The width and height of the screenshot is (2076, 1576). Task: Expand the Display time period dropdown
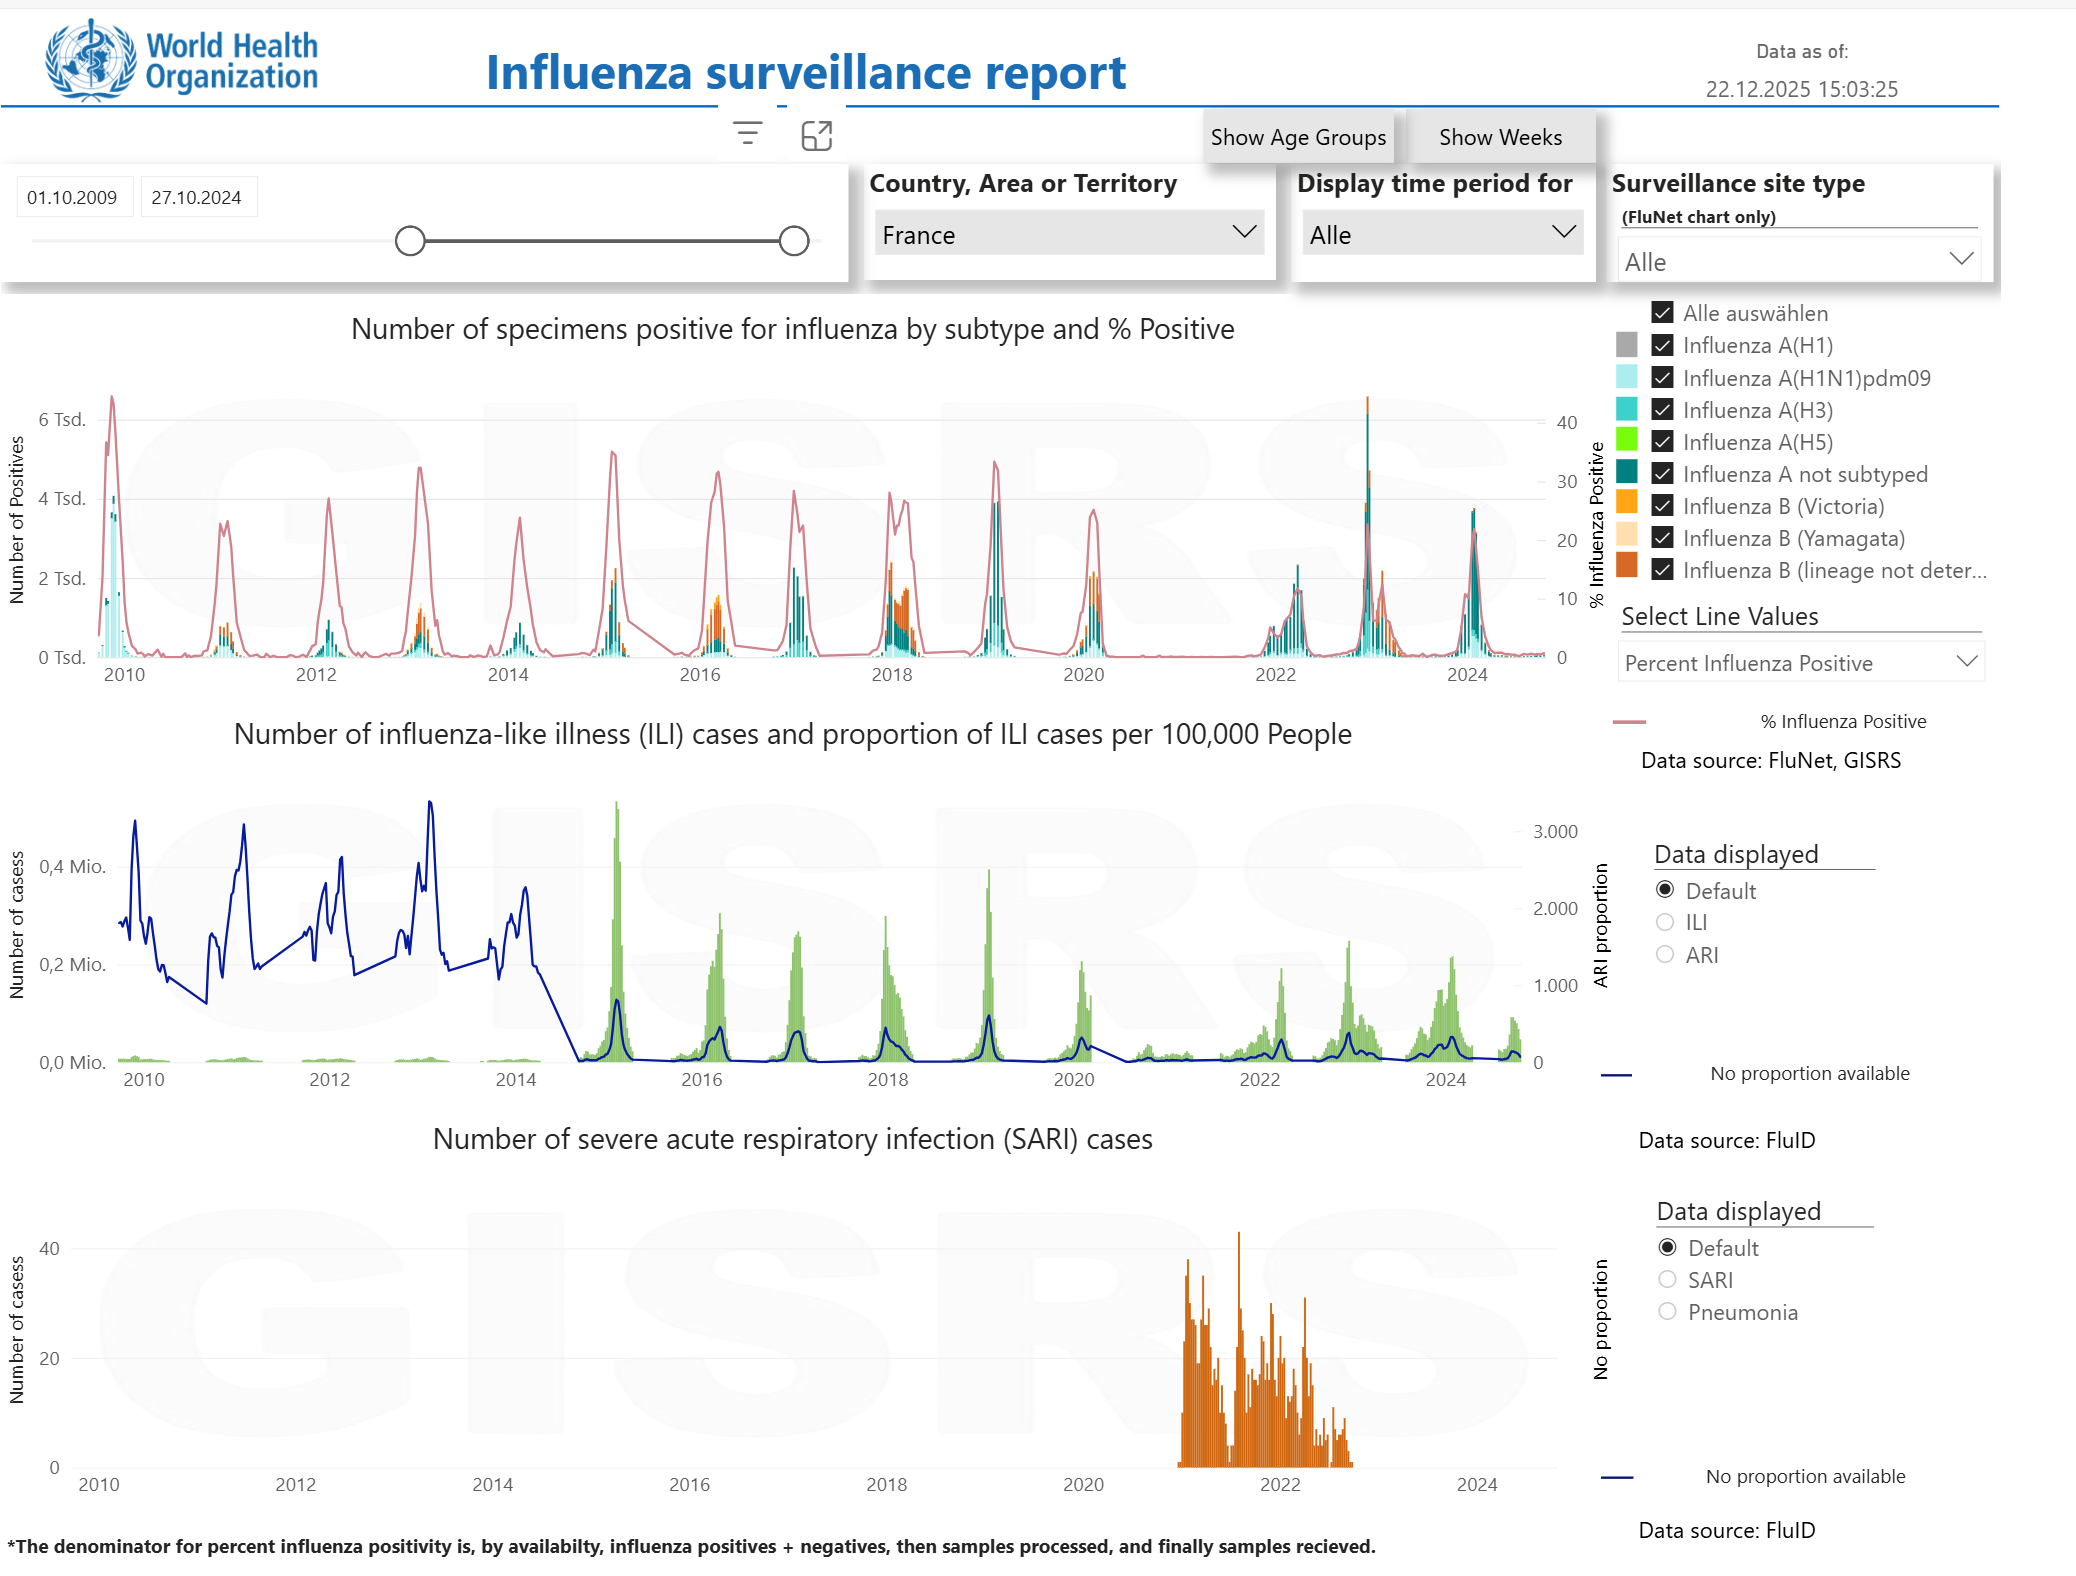1441,234
